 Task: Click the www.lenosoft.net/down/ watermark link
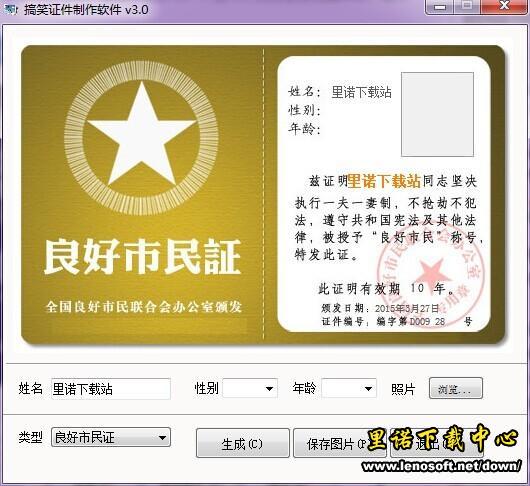pyautogui.click(x=441, y=467)
